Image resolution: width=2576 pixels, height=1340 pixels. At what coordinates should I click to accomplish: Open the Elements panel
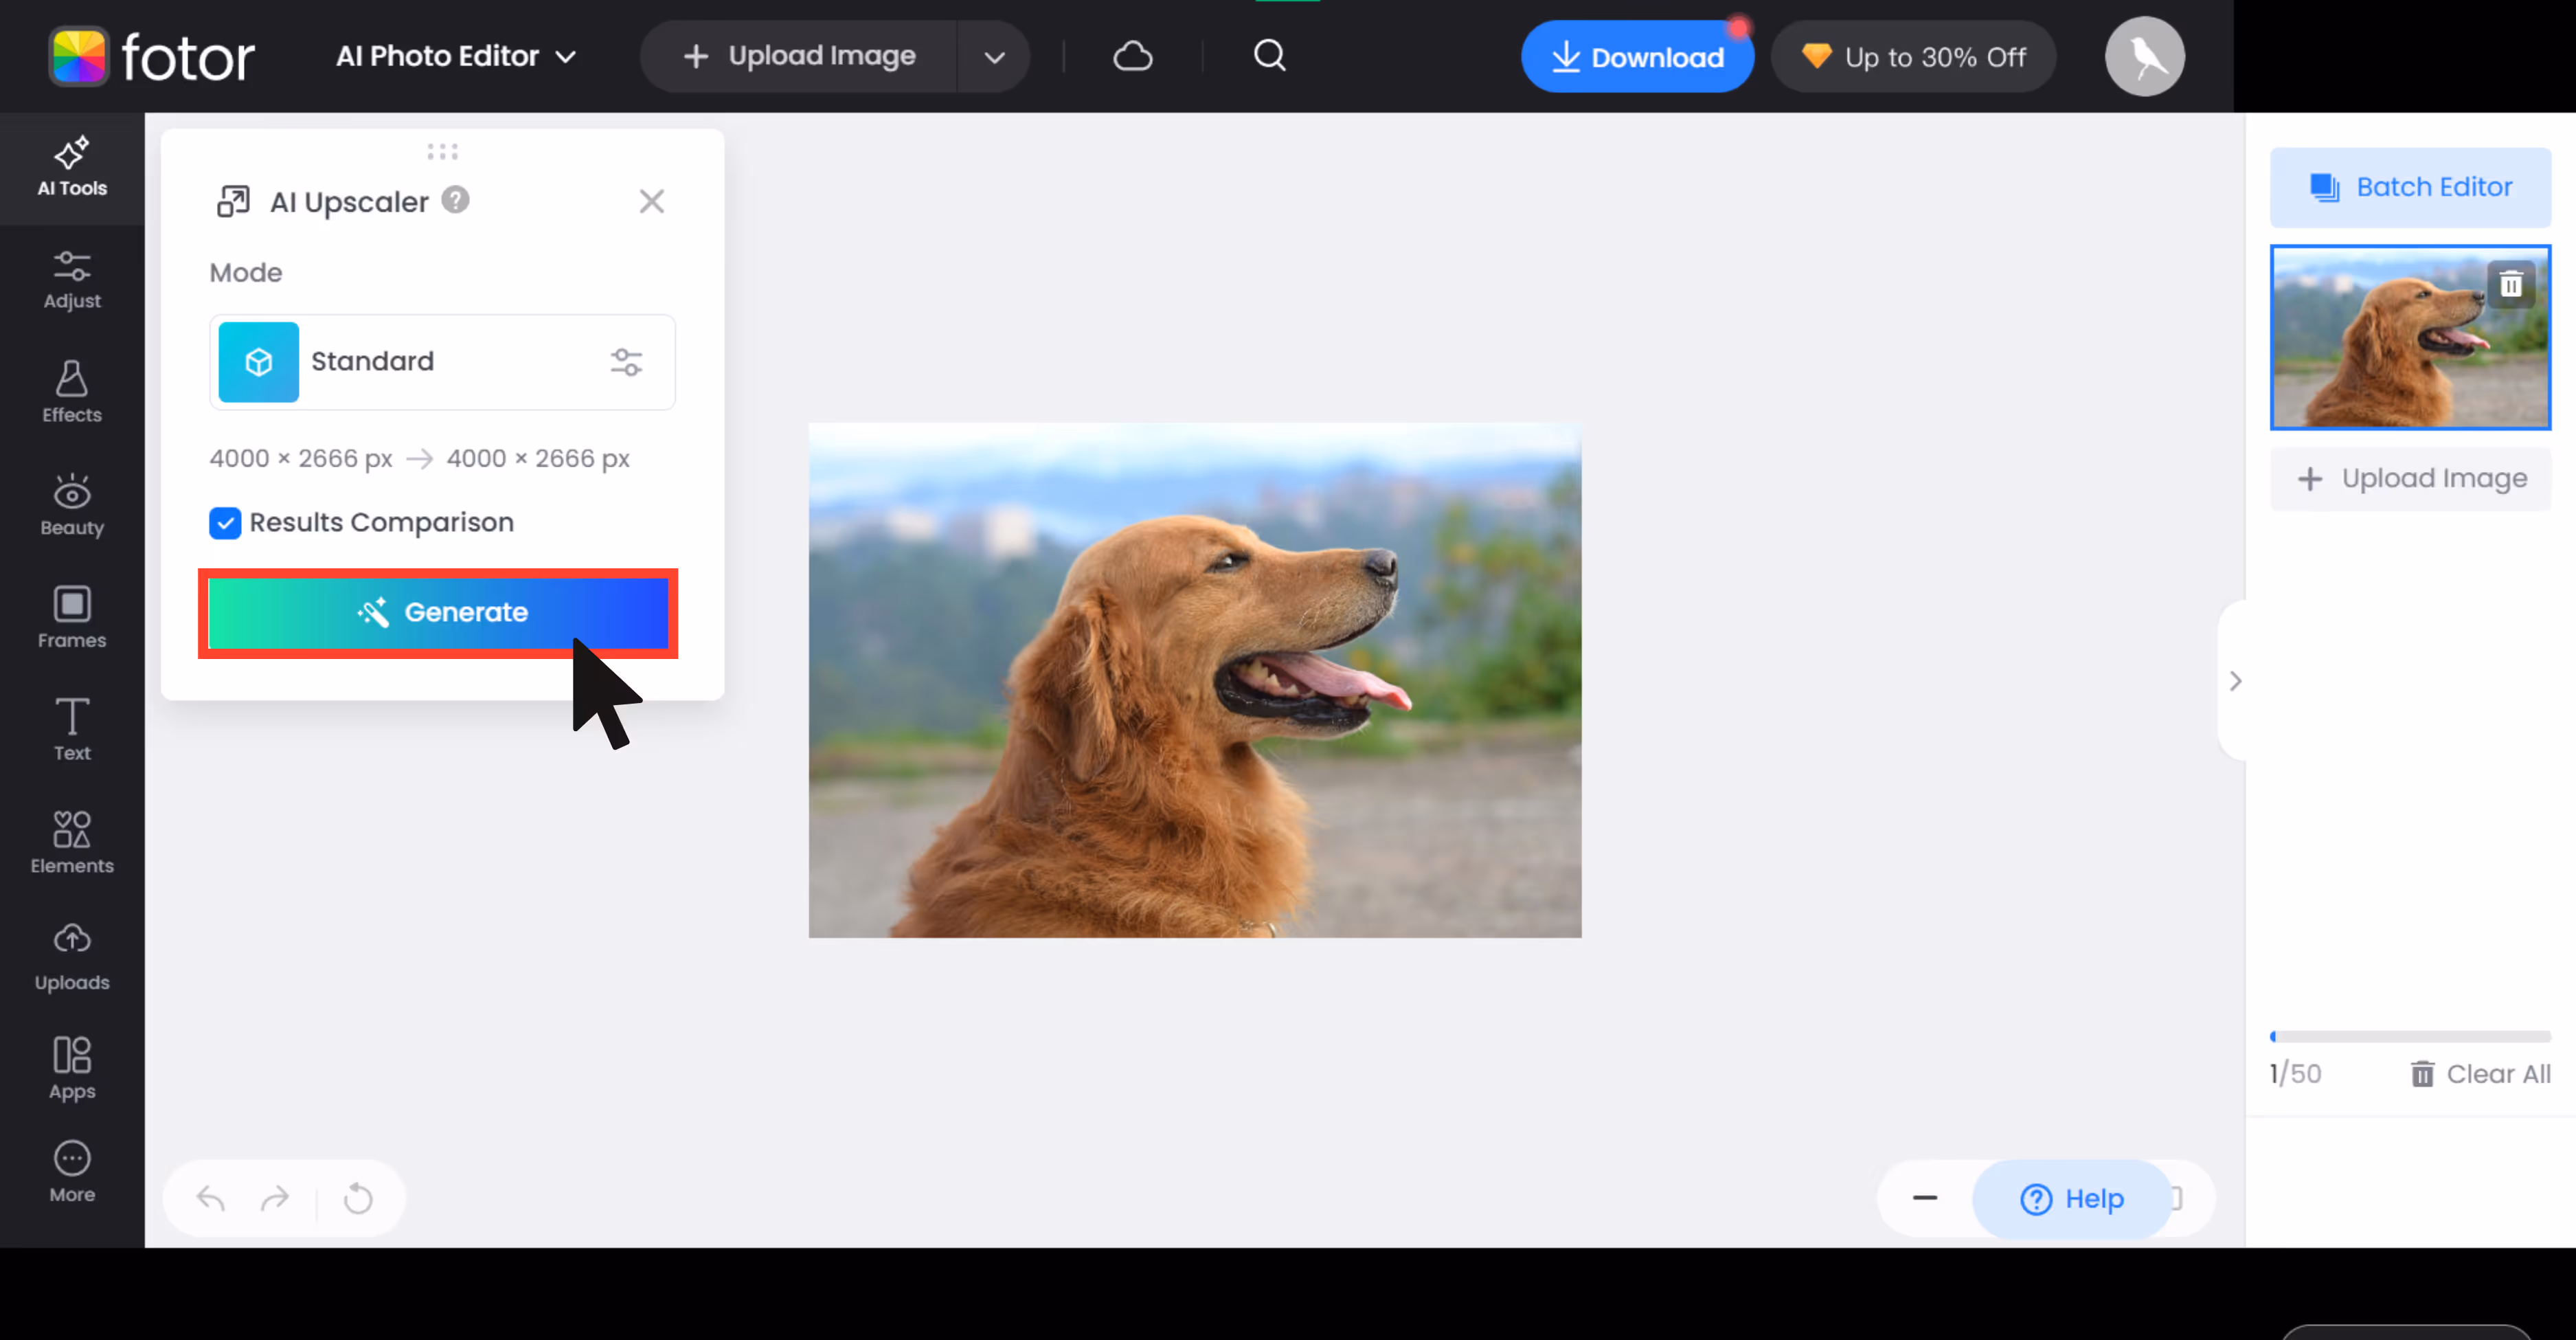click(x=72, y=844)
